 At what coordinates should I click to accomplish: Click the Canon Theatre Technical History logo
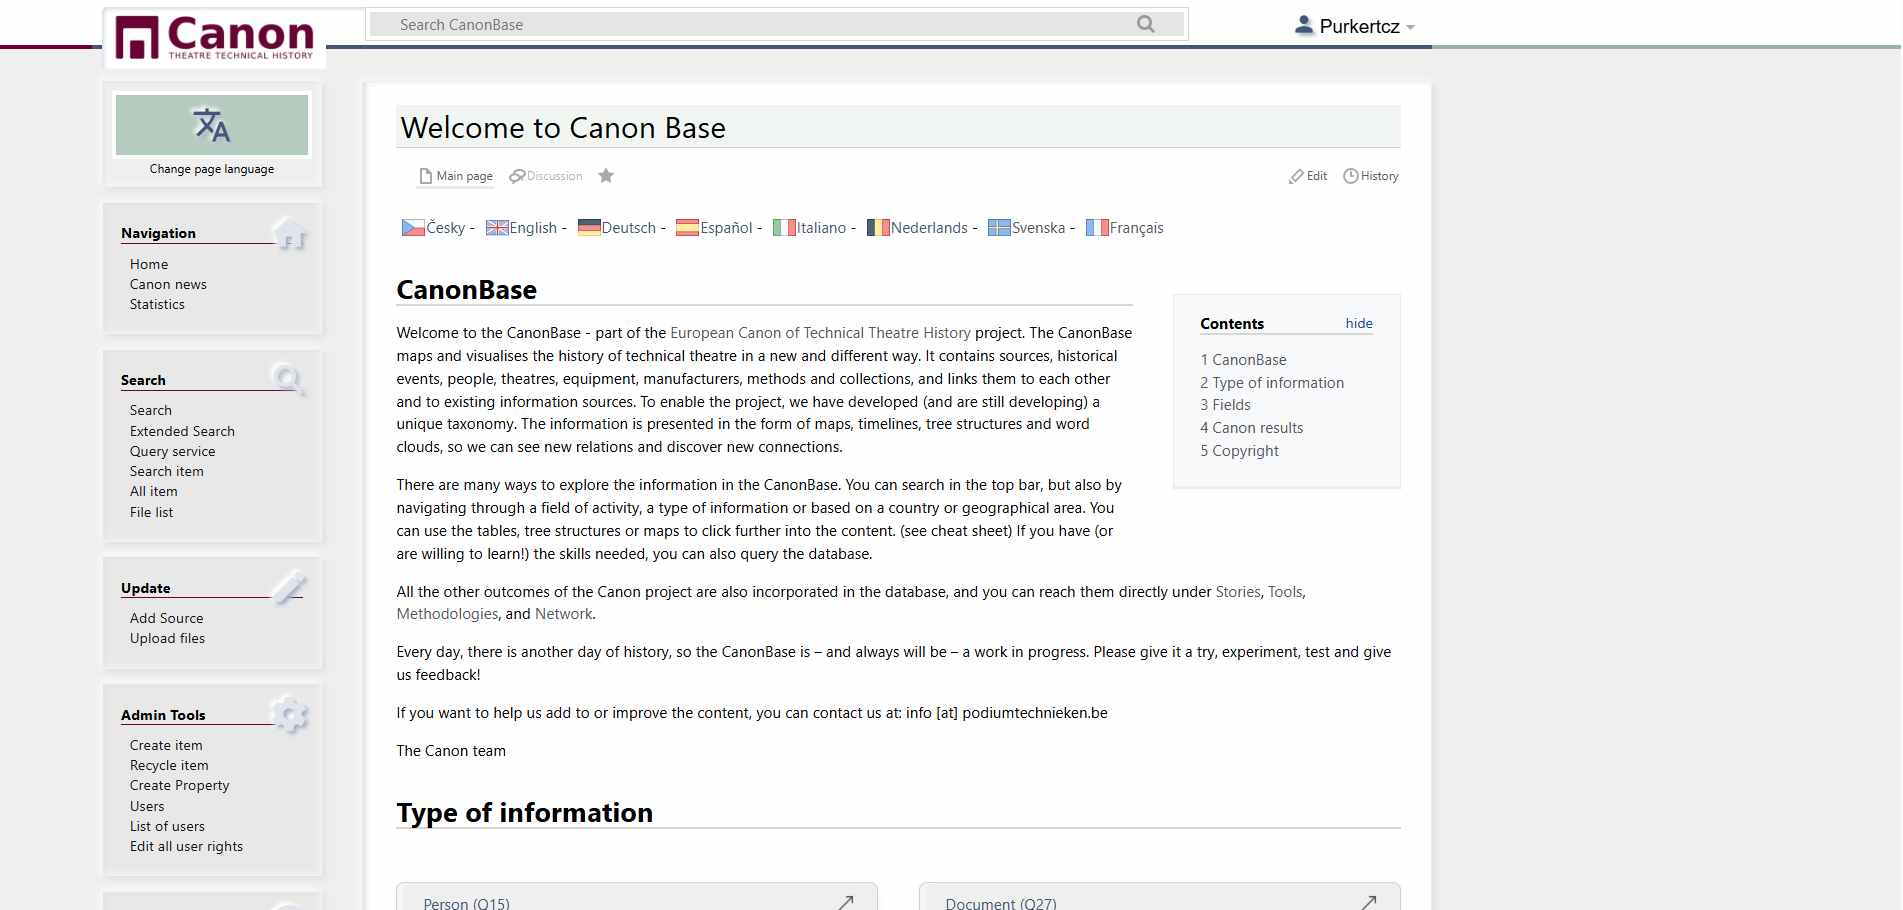[215, 38]
